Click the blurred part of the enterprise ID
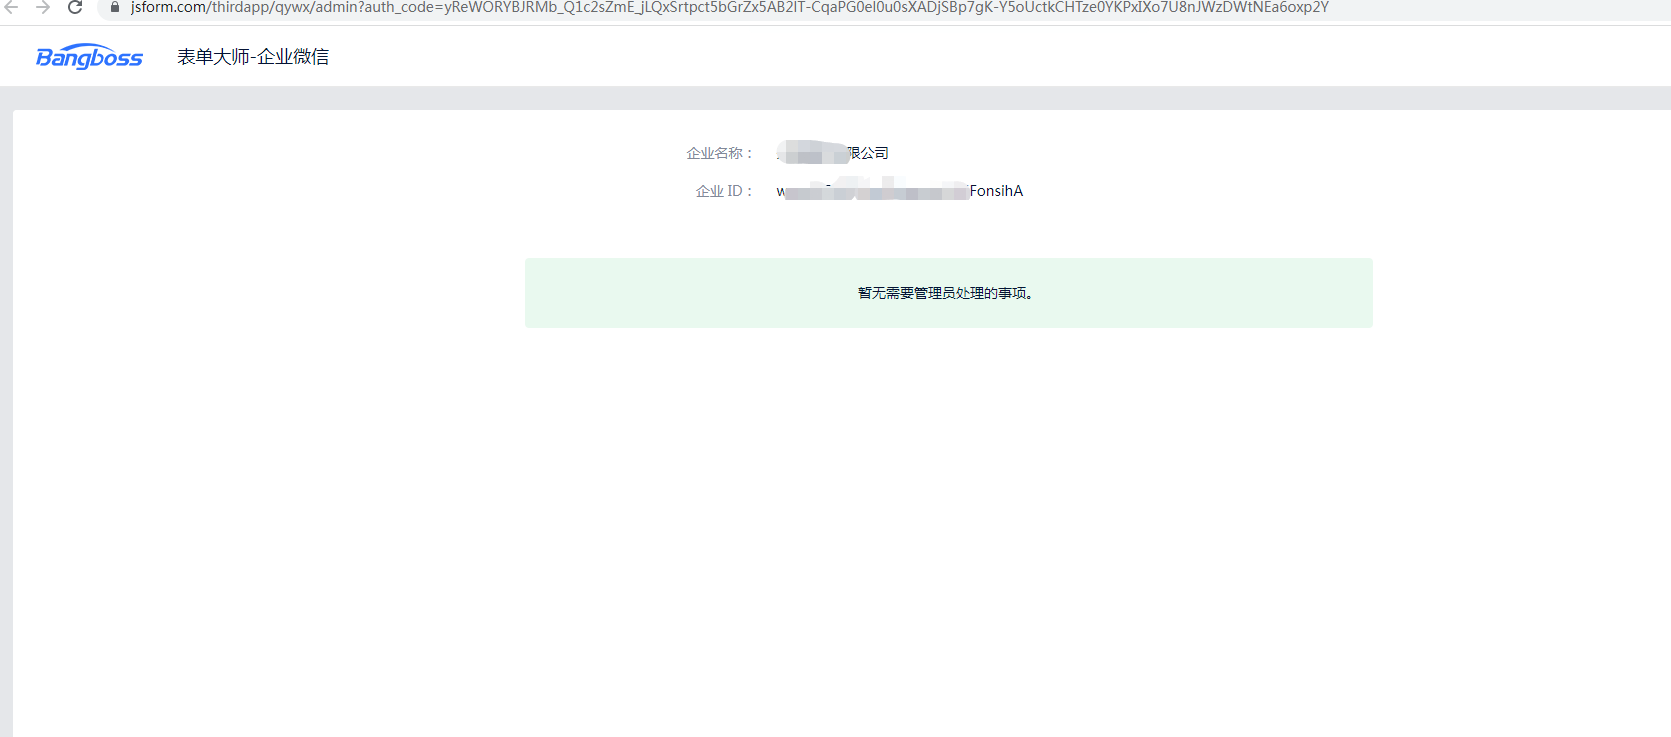Screen dimensions: 1671x737 [875, 190]
